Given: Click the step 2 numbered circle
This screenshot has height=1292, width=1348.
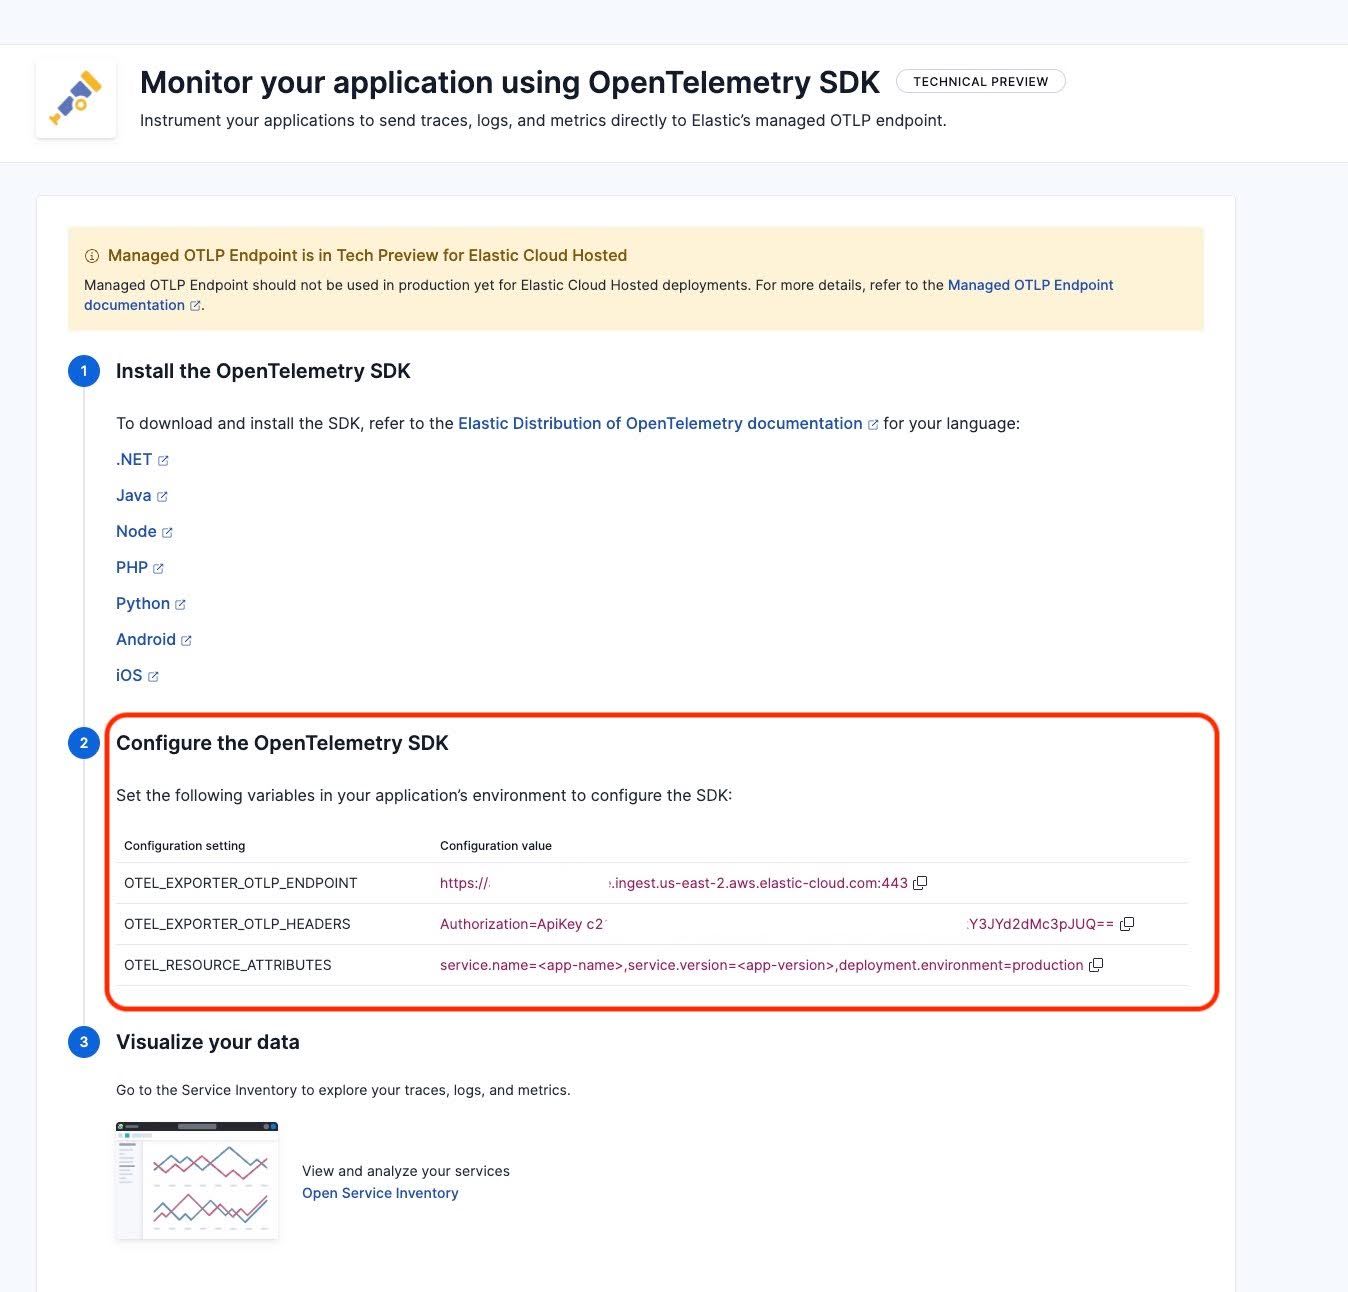Looking at the screenshot, I should coord(84,743).
